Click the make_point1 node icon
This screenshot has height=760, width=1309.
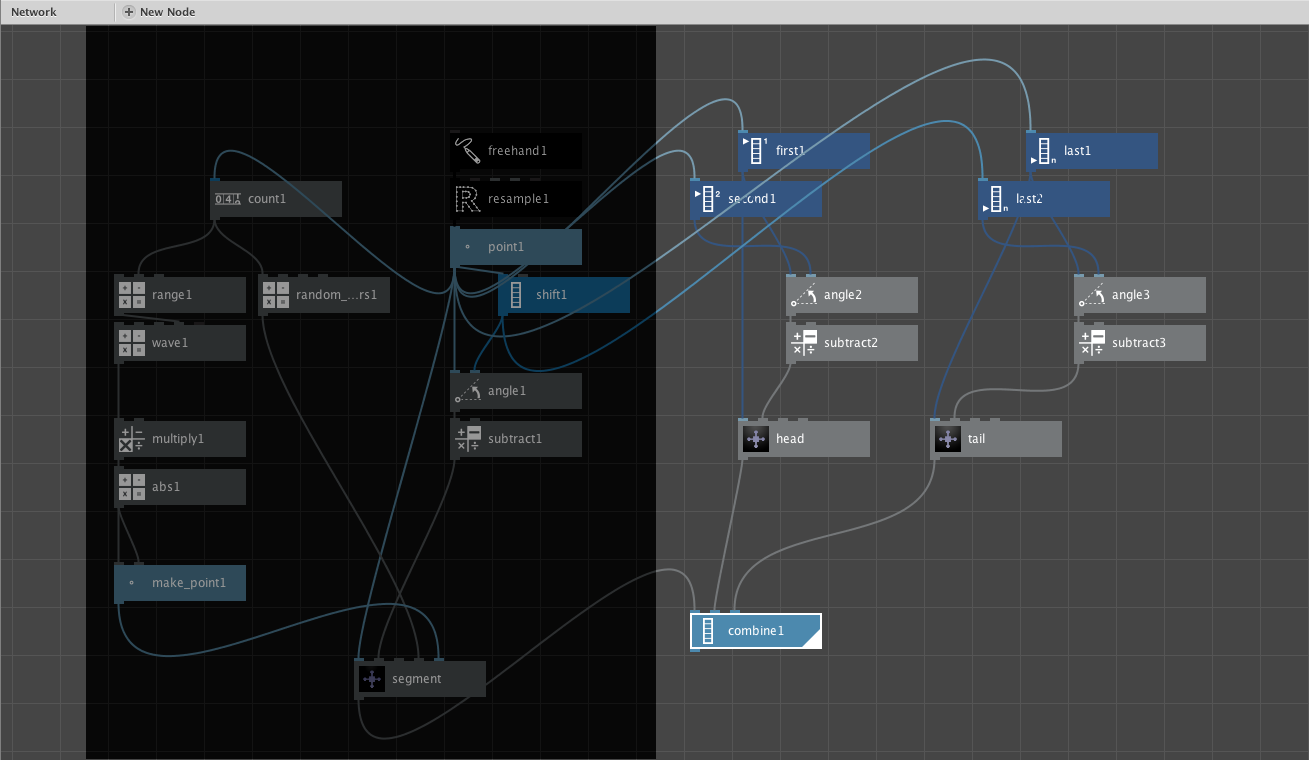pyautogui.click(x=132, y=583)
